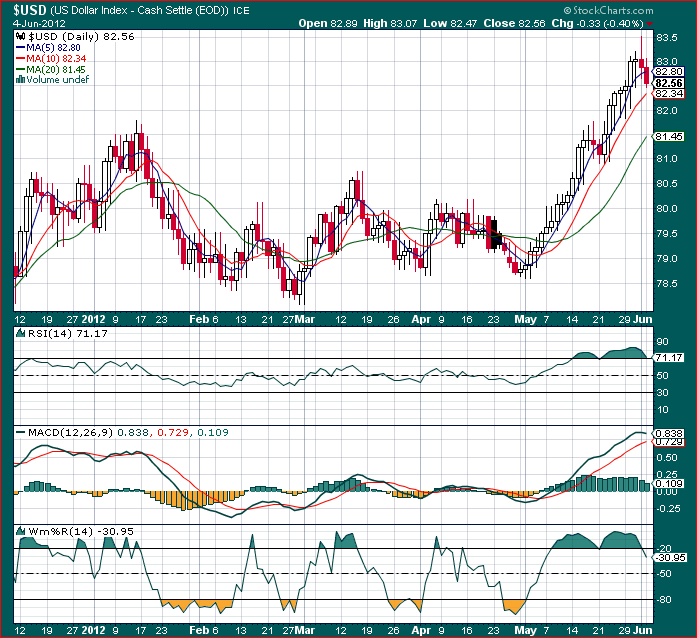Click the 83.5 price axis label
The image size is (697, 638).
[666, 38]
